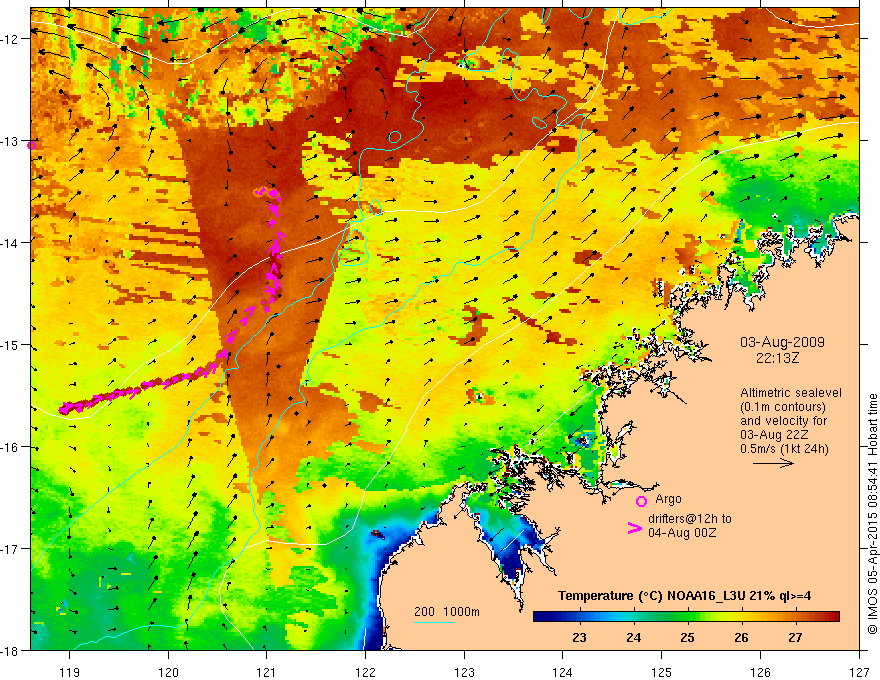Click the longitude 120 axis label
The image size is (880, 680).
168,672
